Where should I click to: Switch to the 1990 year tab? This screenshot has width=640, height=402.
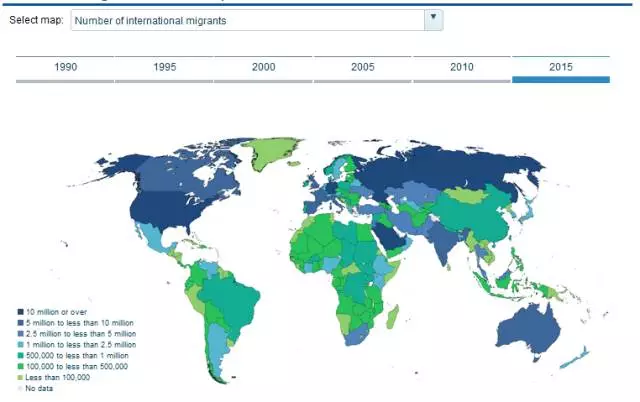pos(65,67)
